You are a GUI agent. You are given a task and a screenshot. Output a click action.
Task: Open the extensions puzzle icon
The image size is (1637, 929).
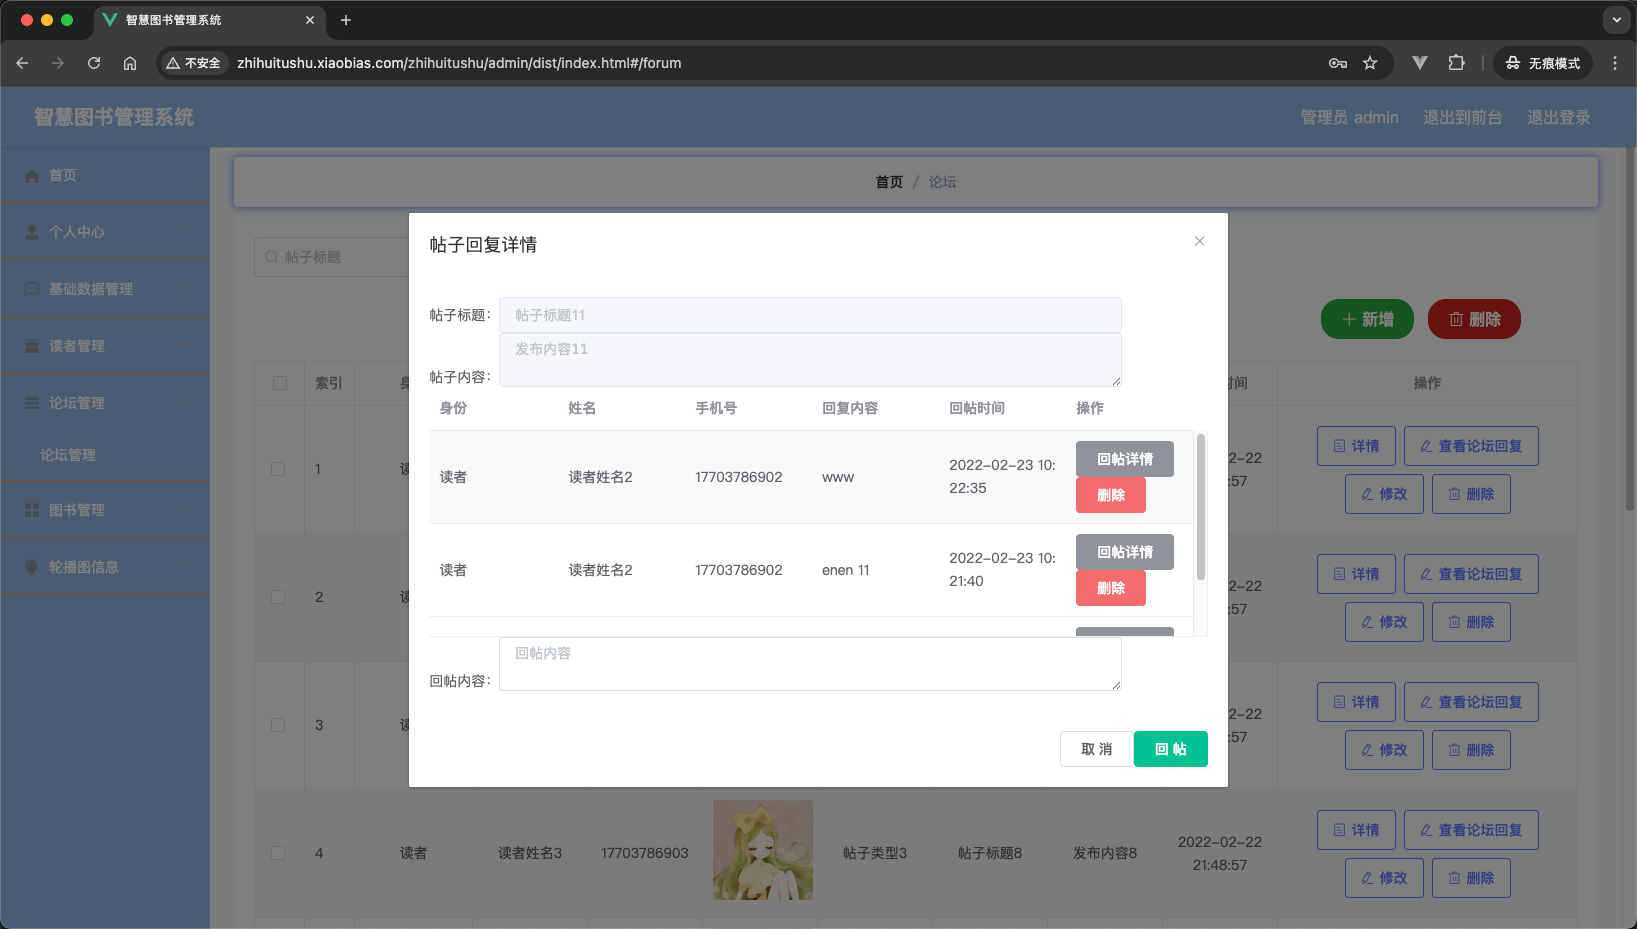[1456, 63]
